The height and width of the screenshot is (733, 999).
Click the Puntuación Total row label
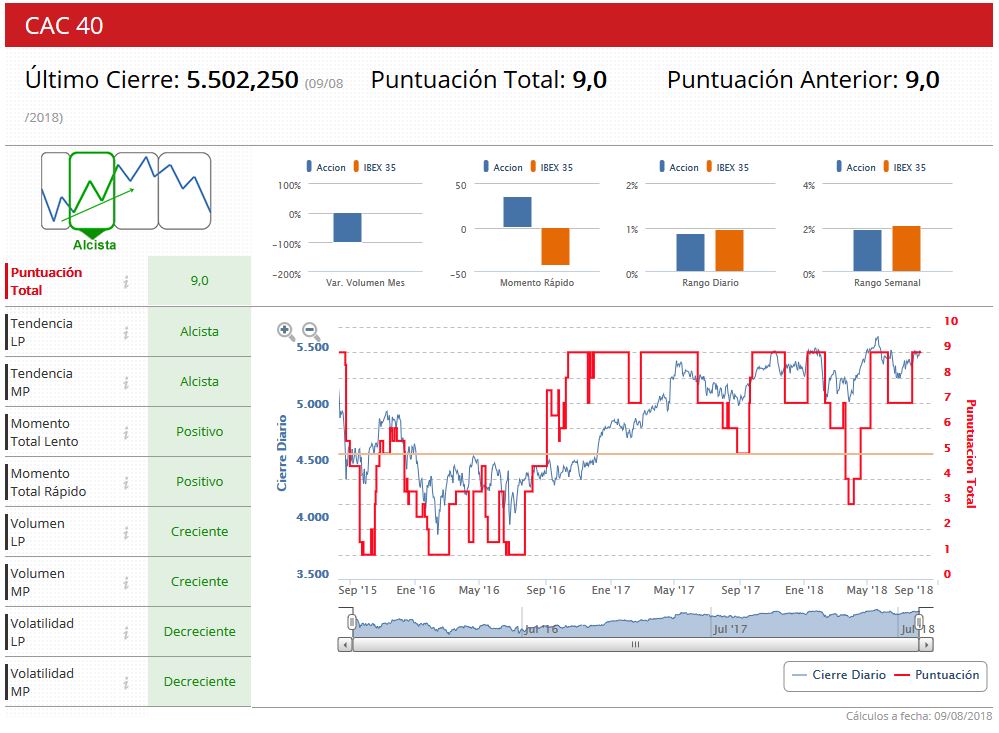coord(47,281)
